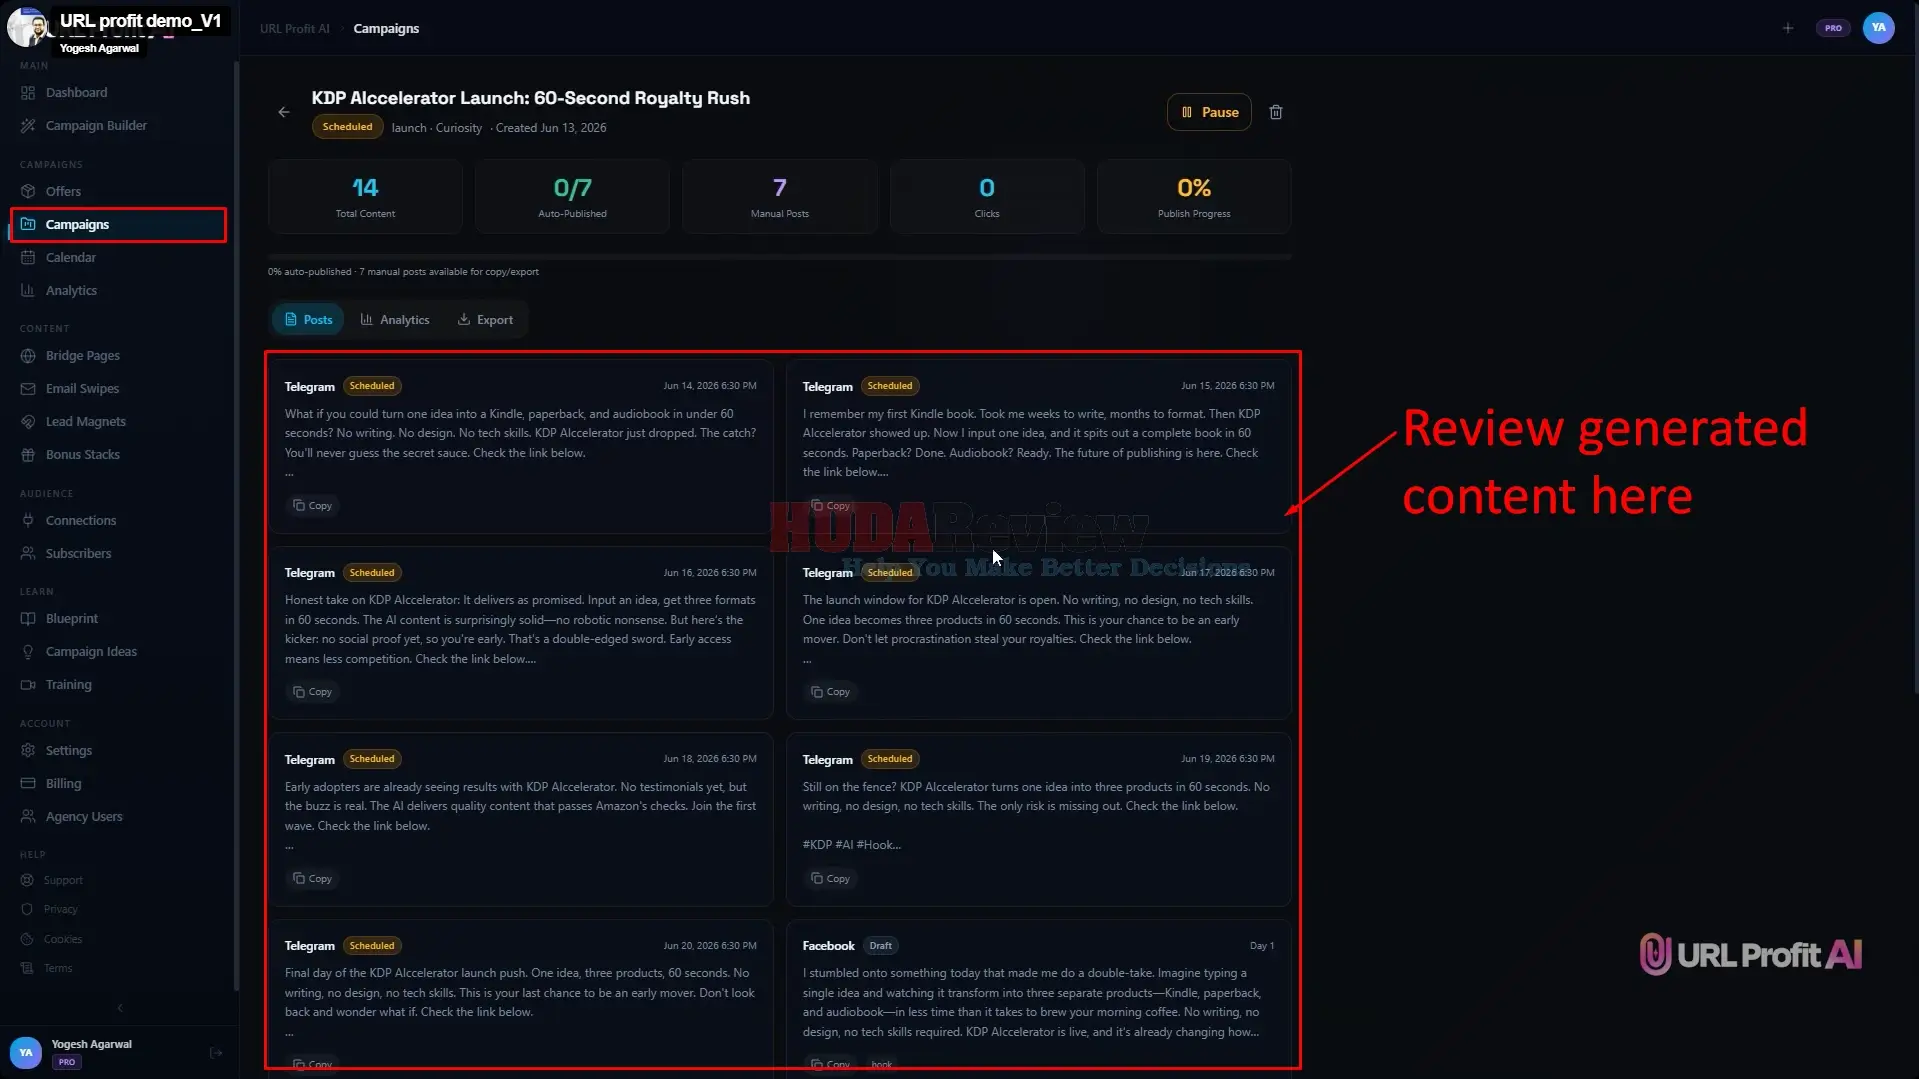Image resolution: width=1919 pixels, height=1079 pixels.
Task: Click the Email Swipes envelope icon
Action: (28, 388)
